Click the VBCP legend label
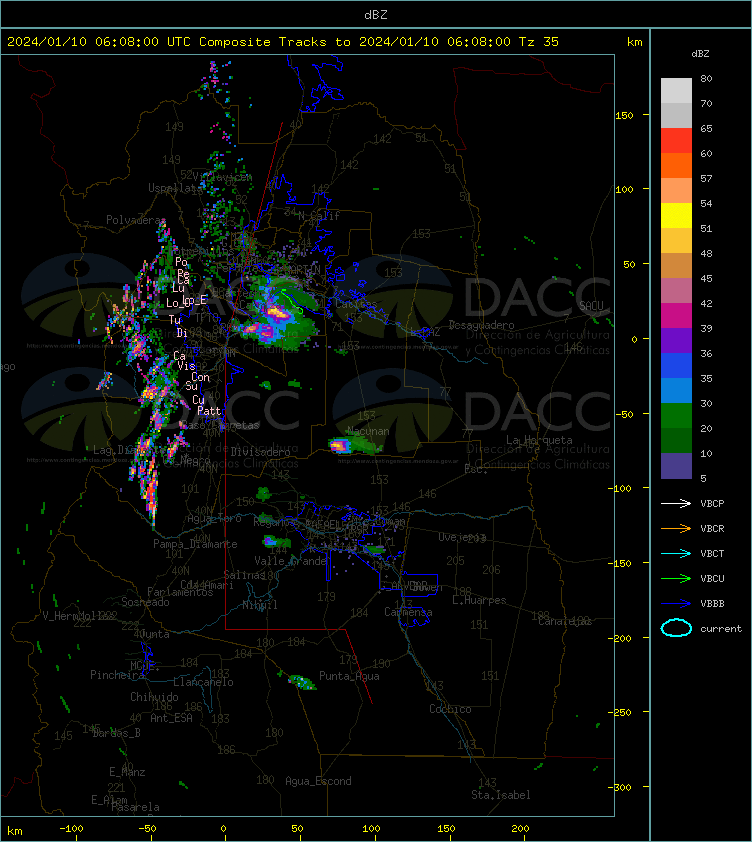This screenshot has width=752, height=842. (712, 503)
